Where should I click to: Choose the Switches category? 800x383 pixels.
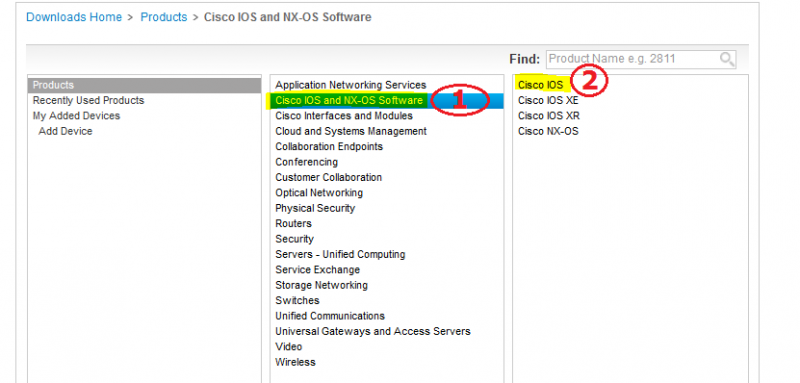pyautogui.click(x=297, y=300)
